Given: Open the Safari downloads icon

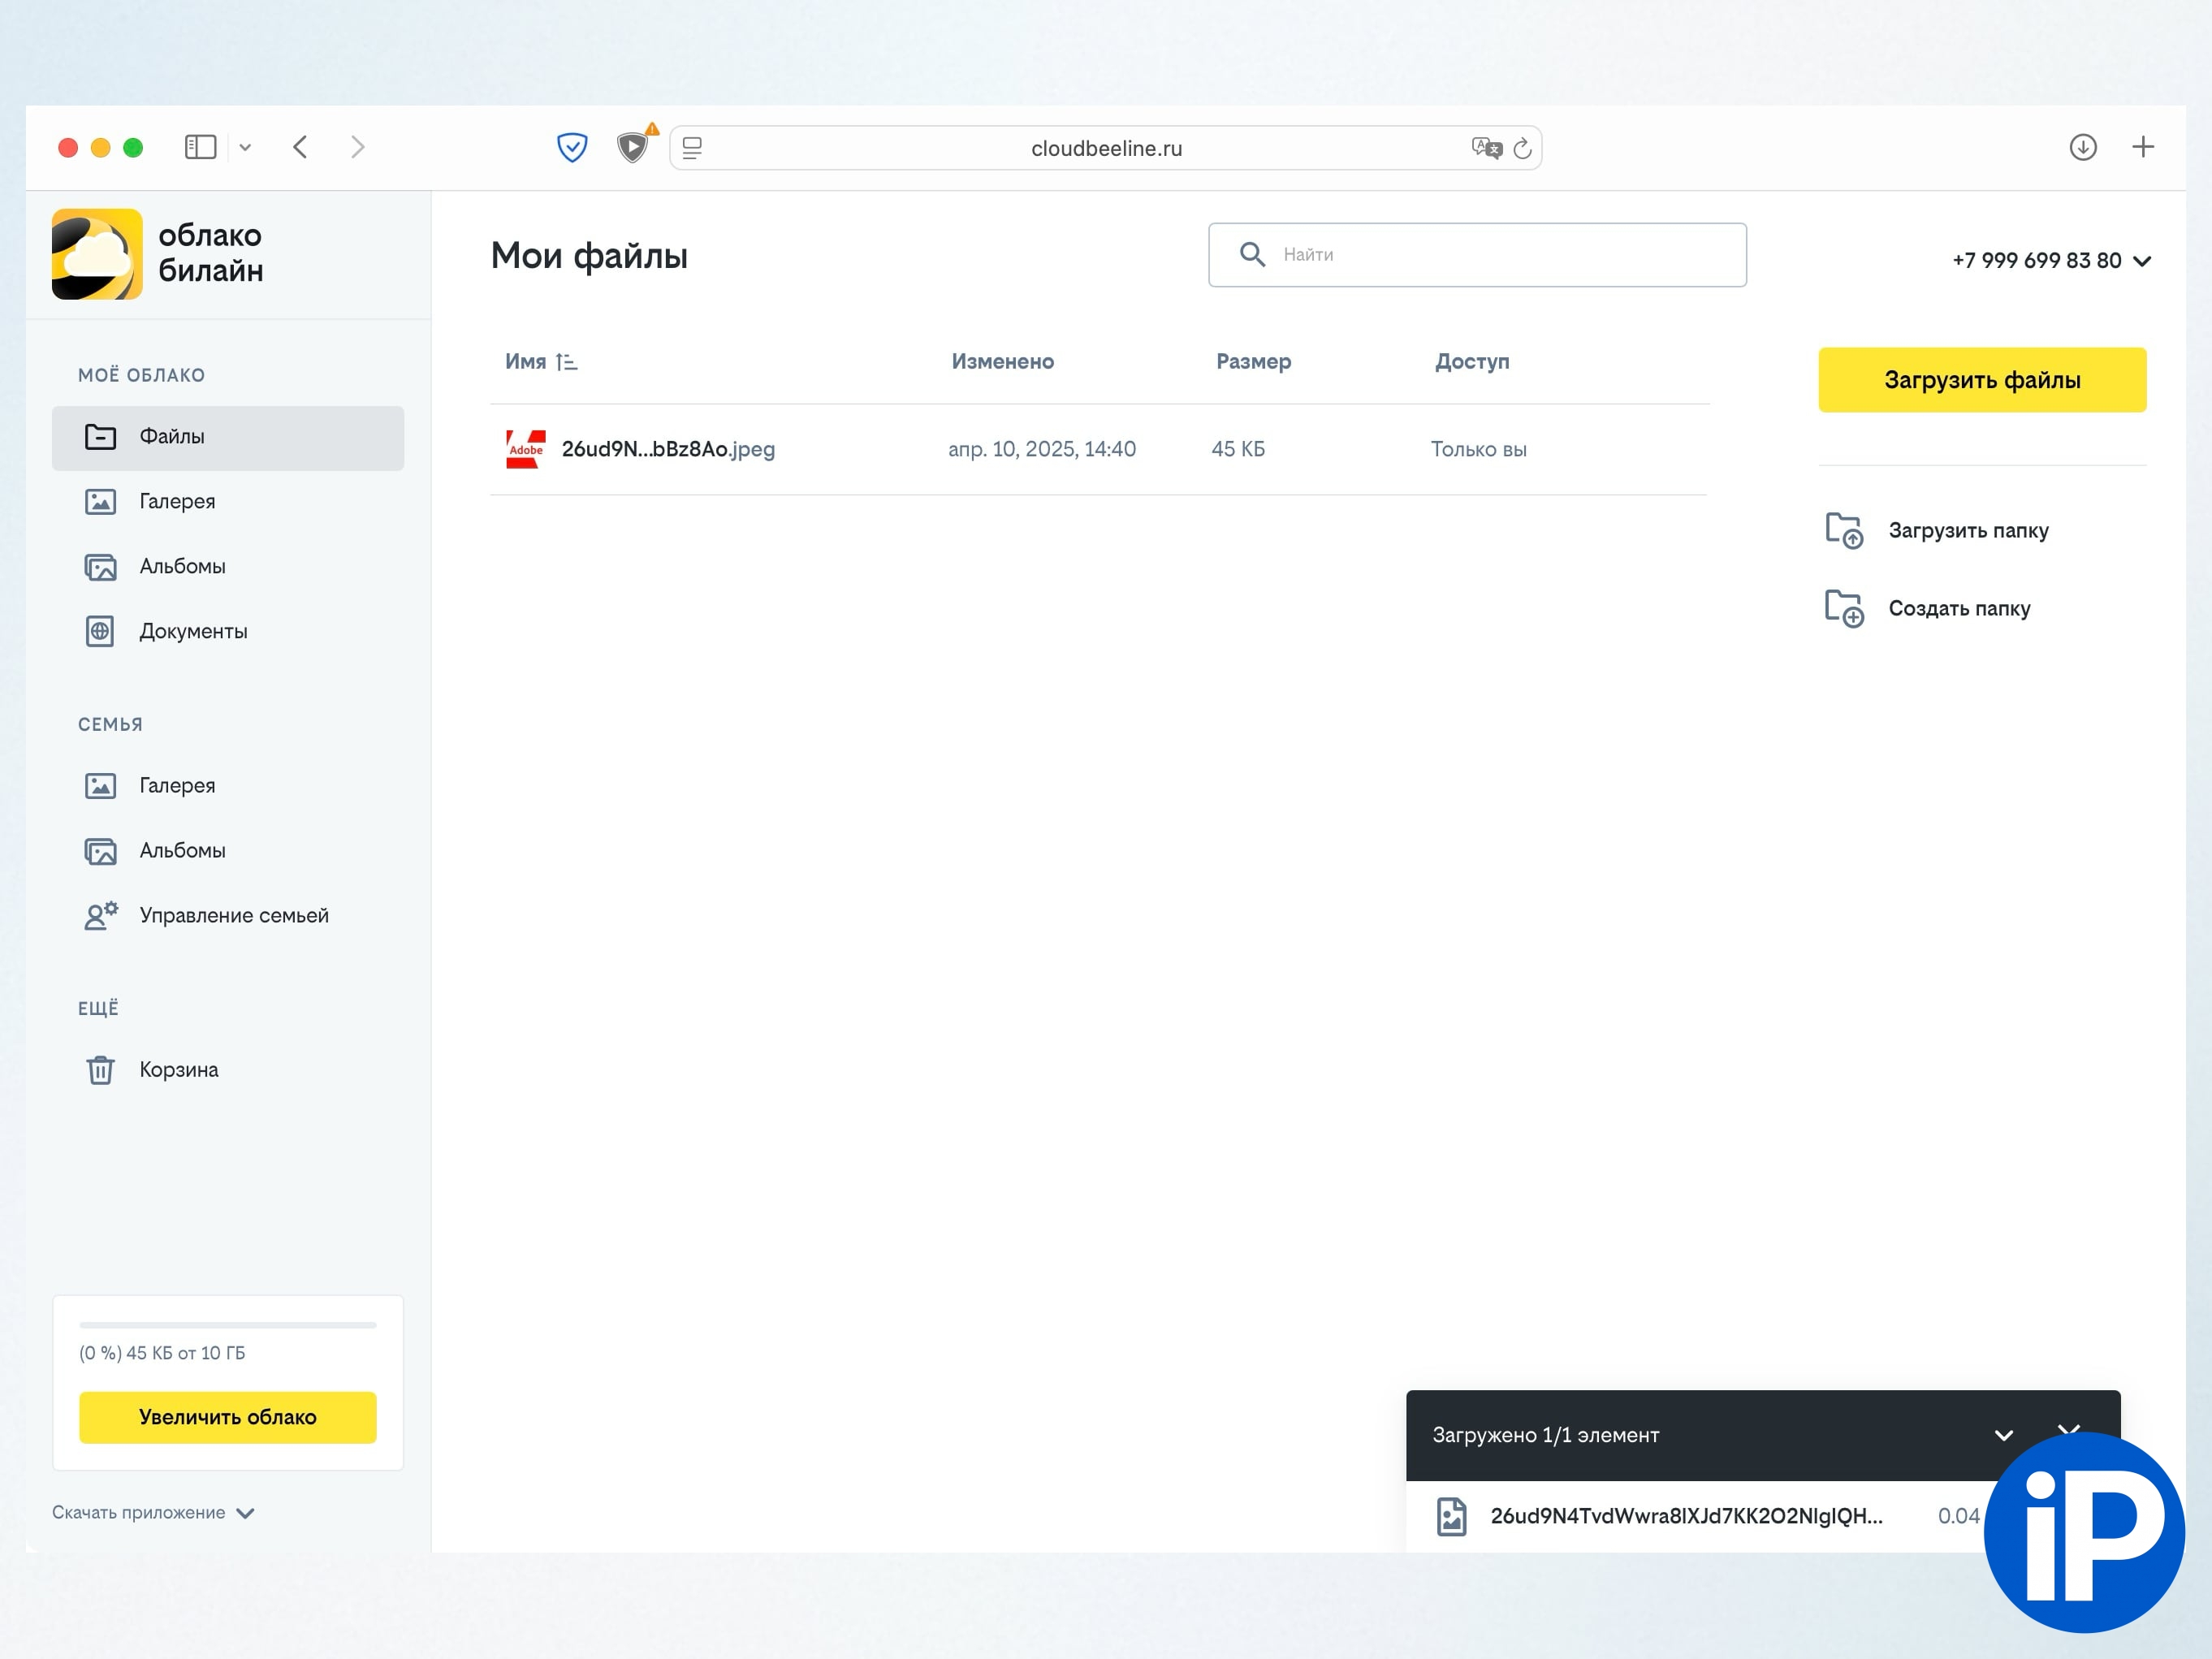Looking at the screenshot, I should click(x=2082, y=148).
